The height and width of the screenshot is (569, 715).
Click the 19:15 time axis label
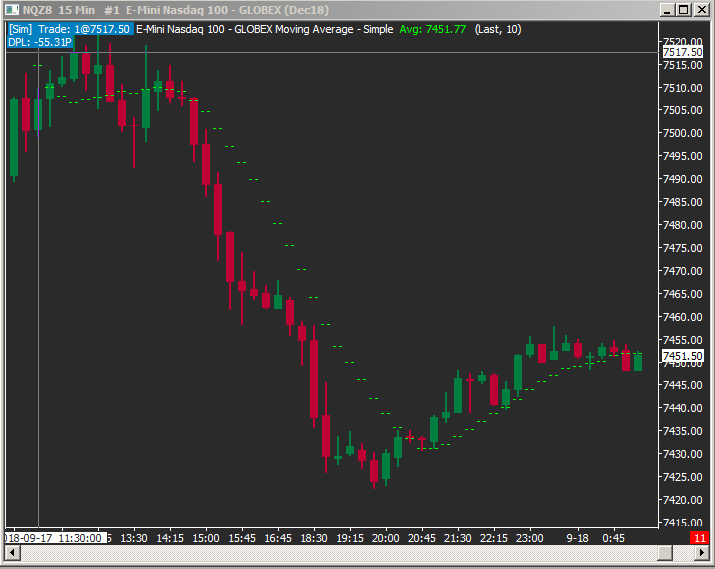(350, 538)
